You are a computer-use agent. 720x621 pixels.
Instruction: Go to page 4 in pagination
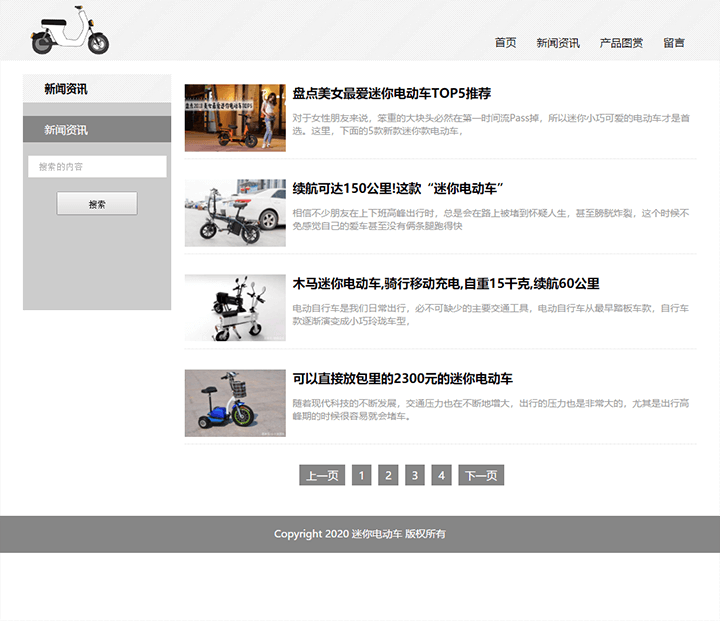[x=442, y=476]
